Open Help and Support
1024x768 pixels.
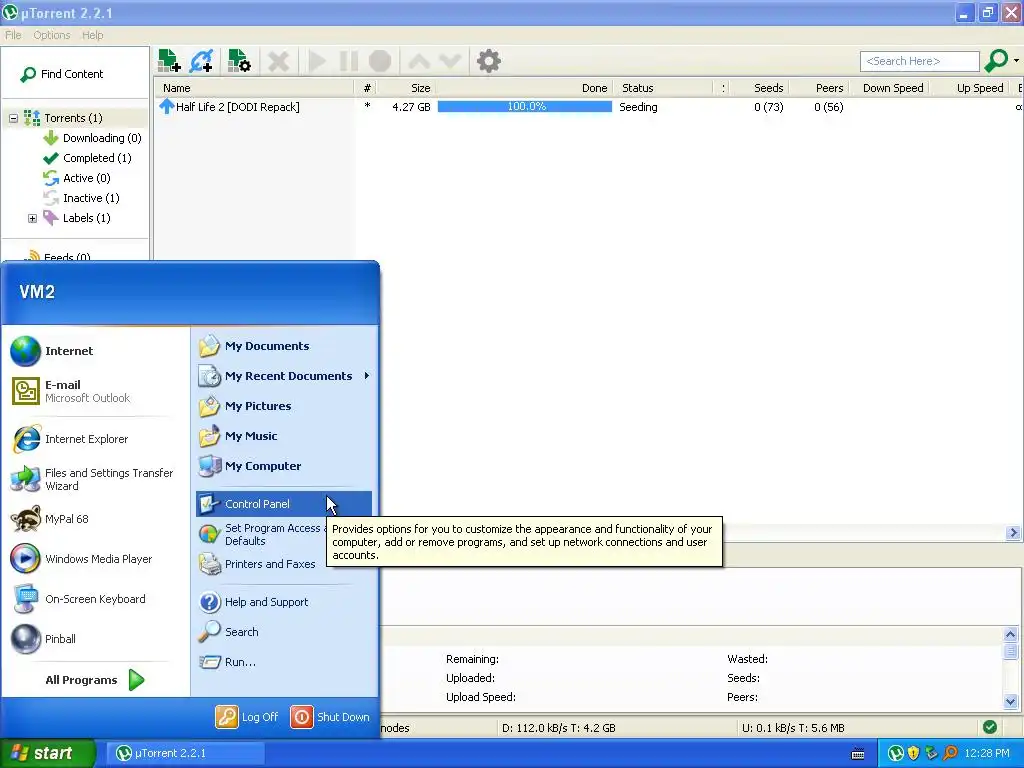coord(284,602)
